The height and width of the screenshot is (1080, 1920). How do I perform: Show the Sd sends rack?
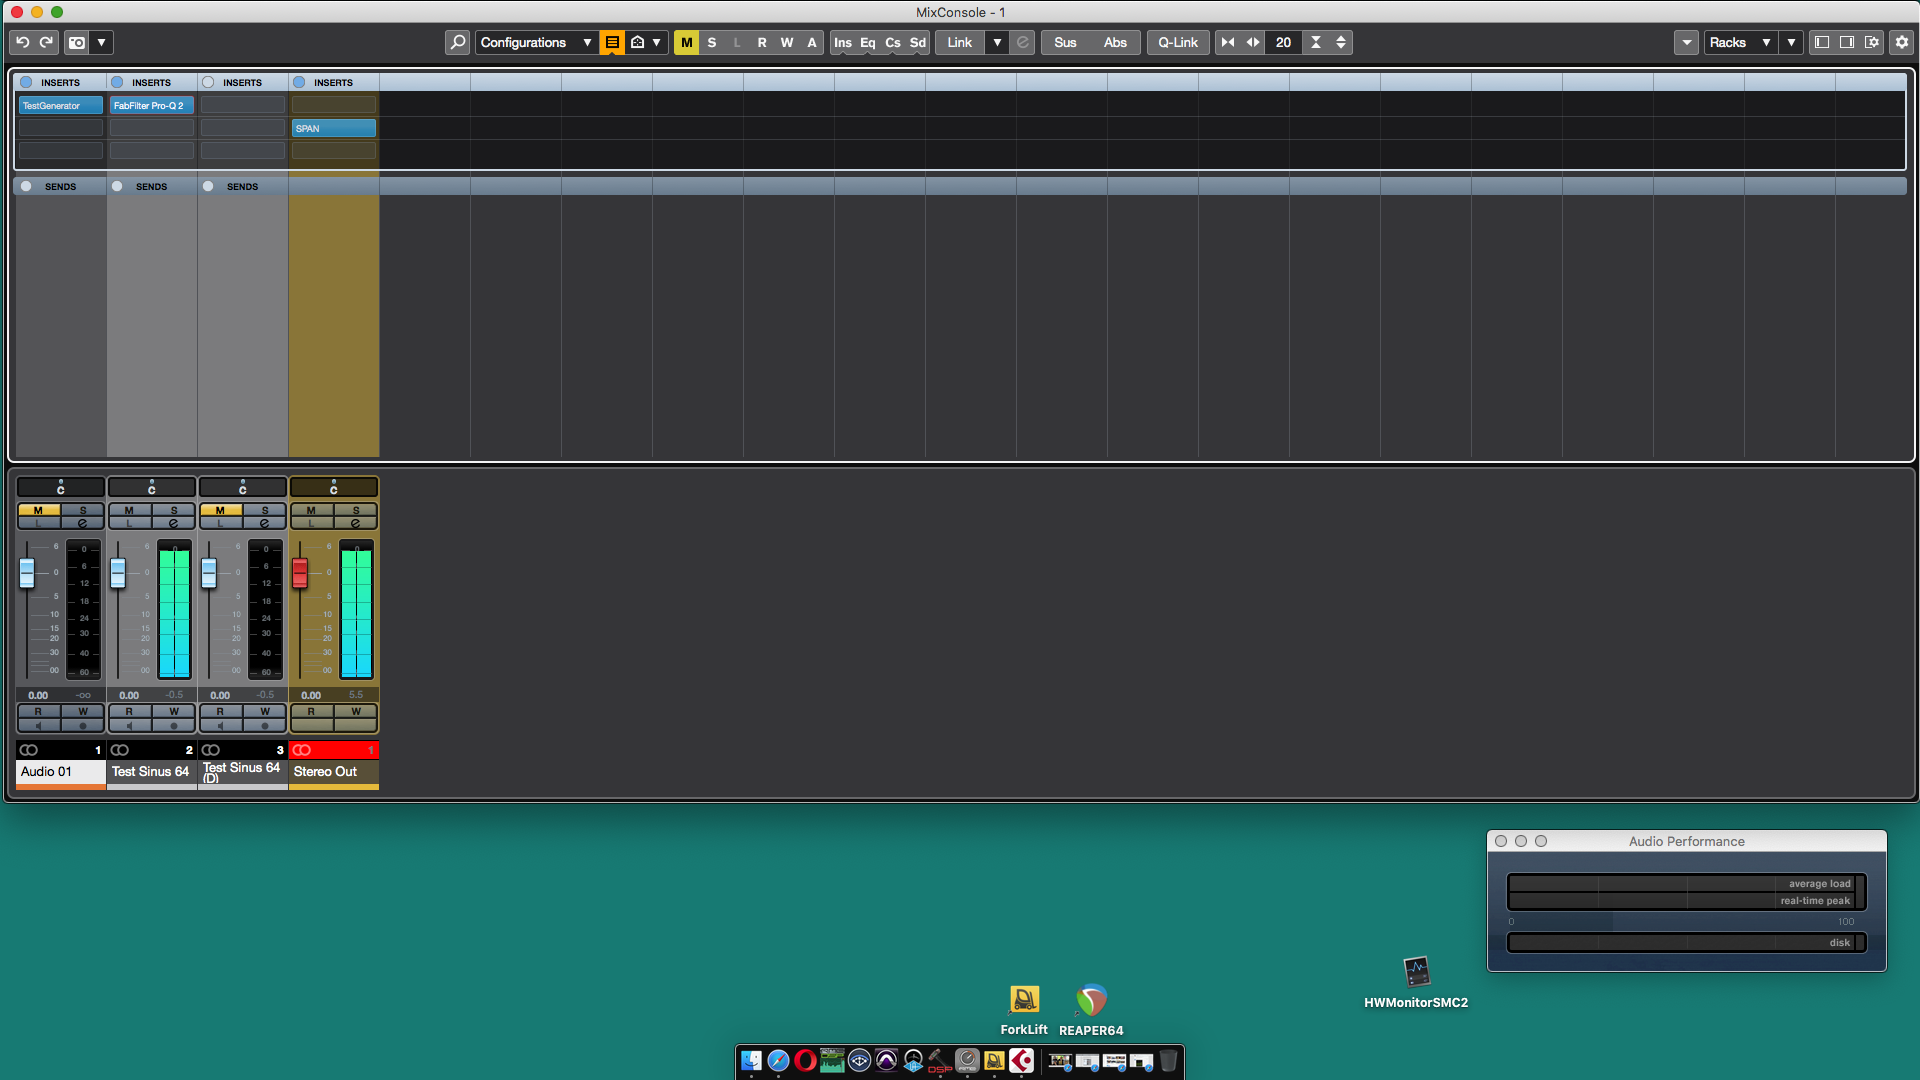(x=917, y=42)
